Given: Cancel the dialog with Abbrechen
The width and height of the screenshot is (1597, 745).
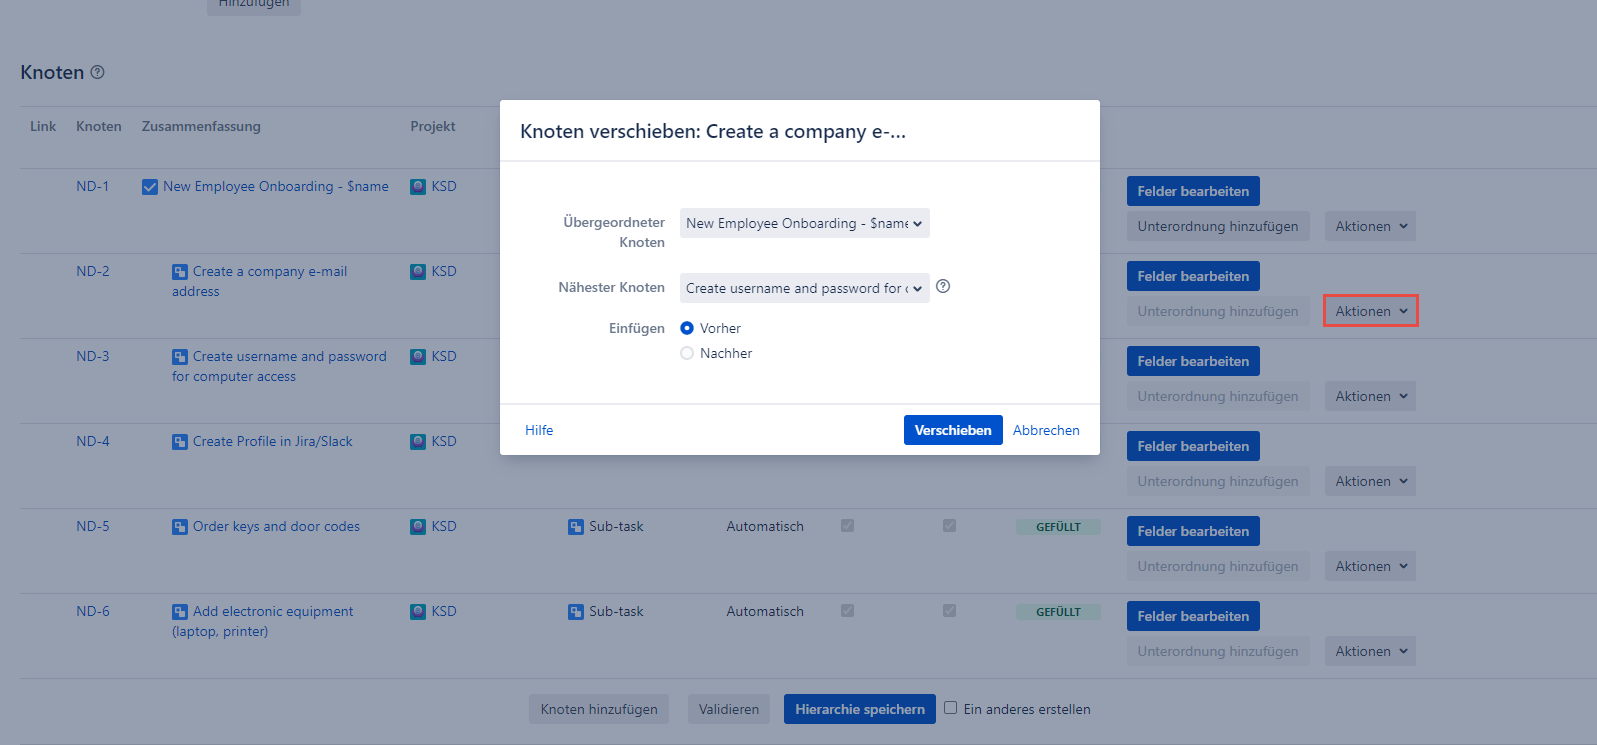Looking at the screenshot, I should 1046,430.
